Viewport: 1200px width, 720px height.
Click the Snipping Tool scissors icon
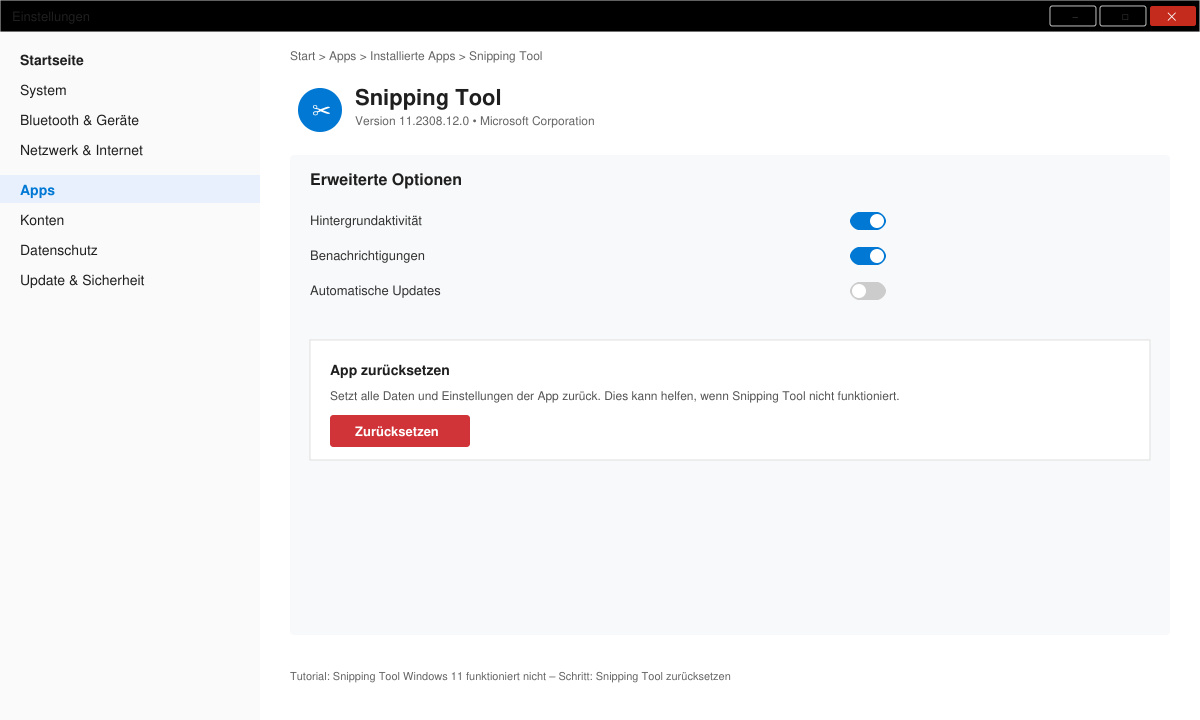(320, 109)
